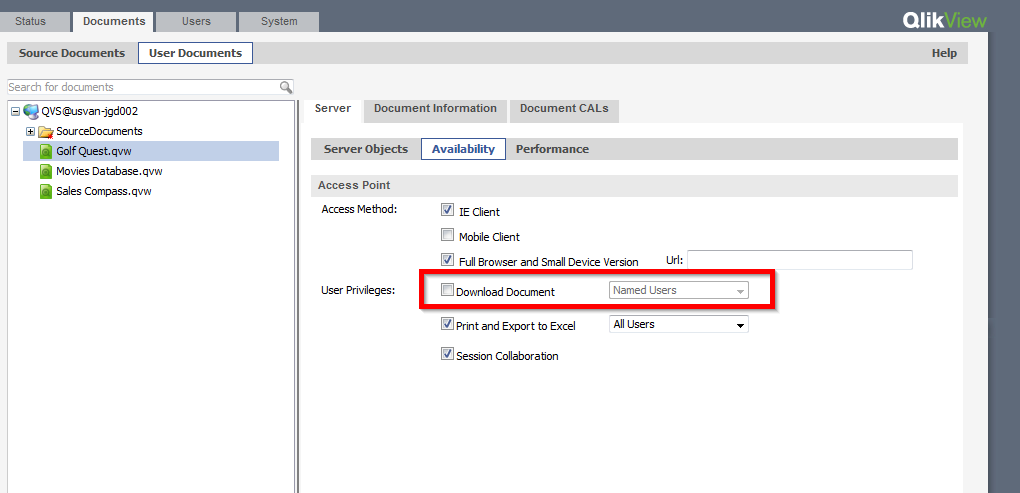Open the Named Users dropdown

click(x=678, y=290)
